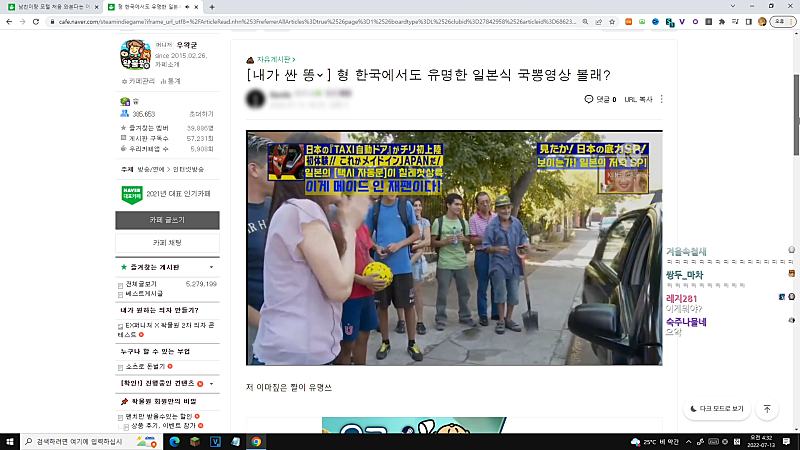This screenshot has width=800, height=450.
Task: Open the taskbar clock and date
Action: pos(761,441)
